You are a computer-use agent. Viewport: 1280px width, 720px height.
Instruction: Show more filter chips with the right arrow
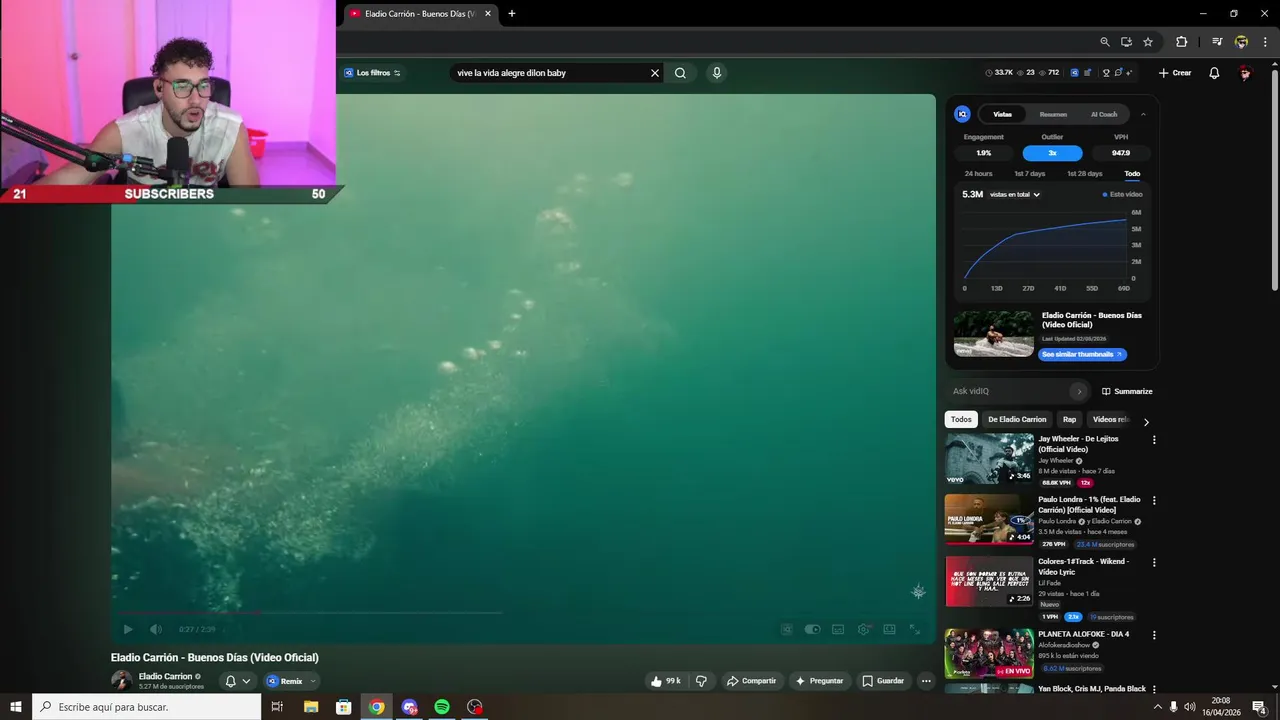[x=1146, y=422]
